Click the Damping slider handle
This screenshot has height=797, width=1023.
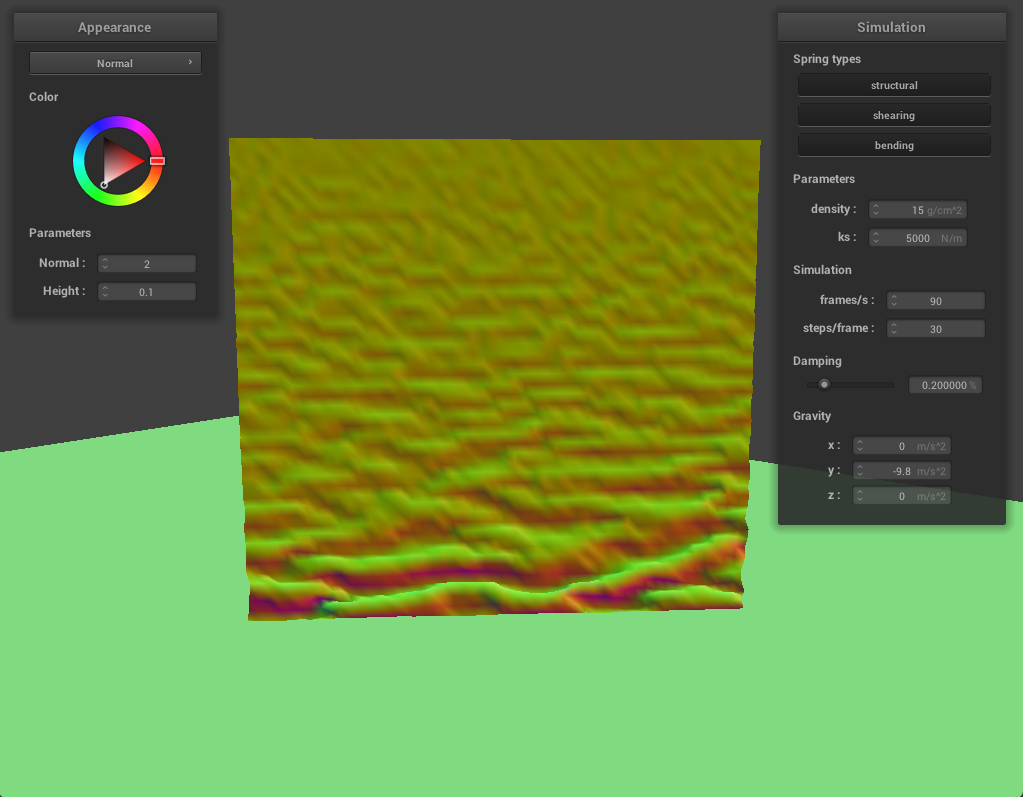click(x=824, y=384)
